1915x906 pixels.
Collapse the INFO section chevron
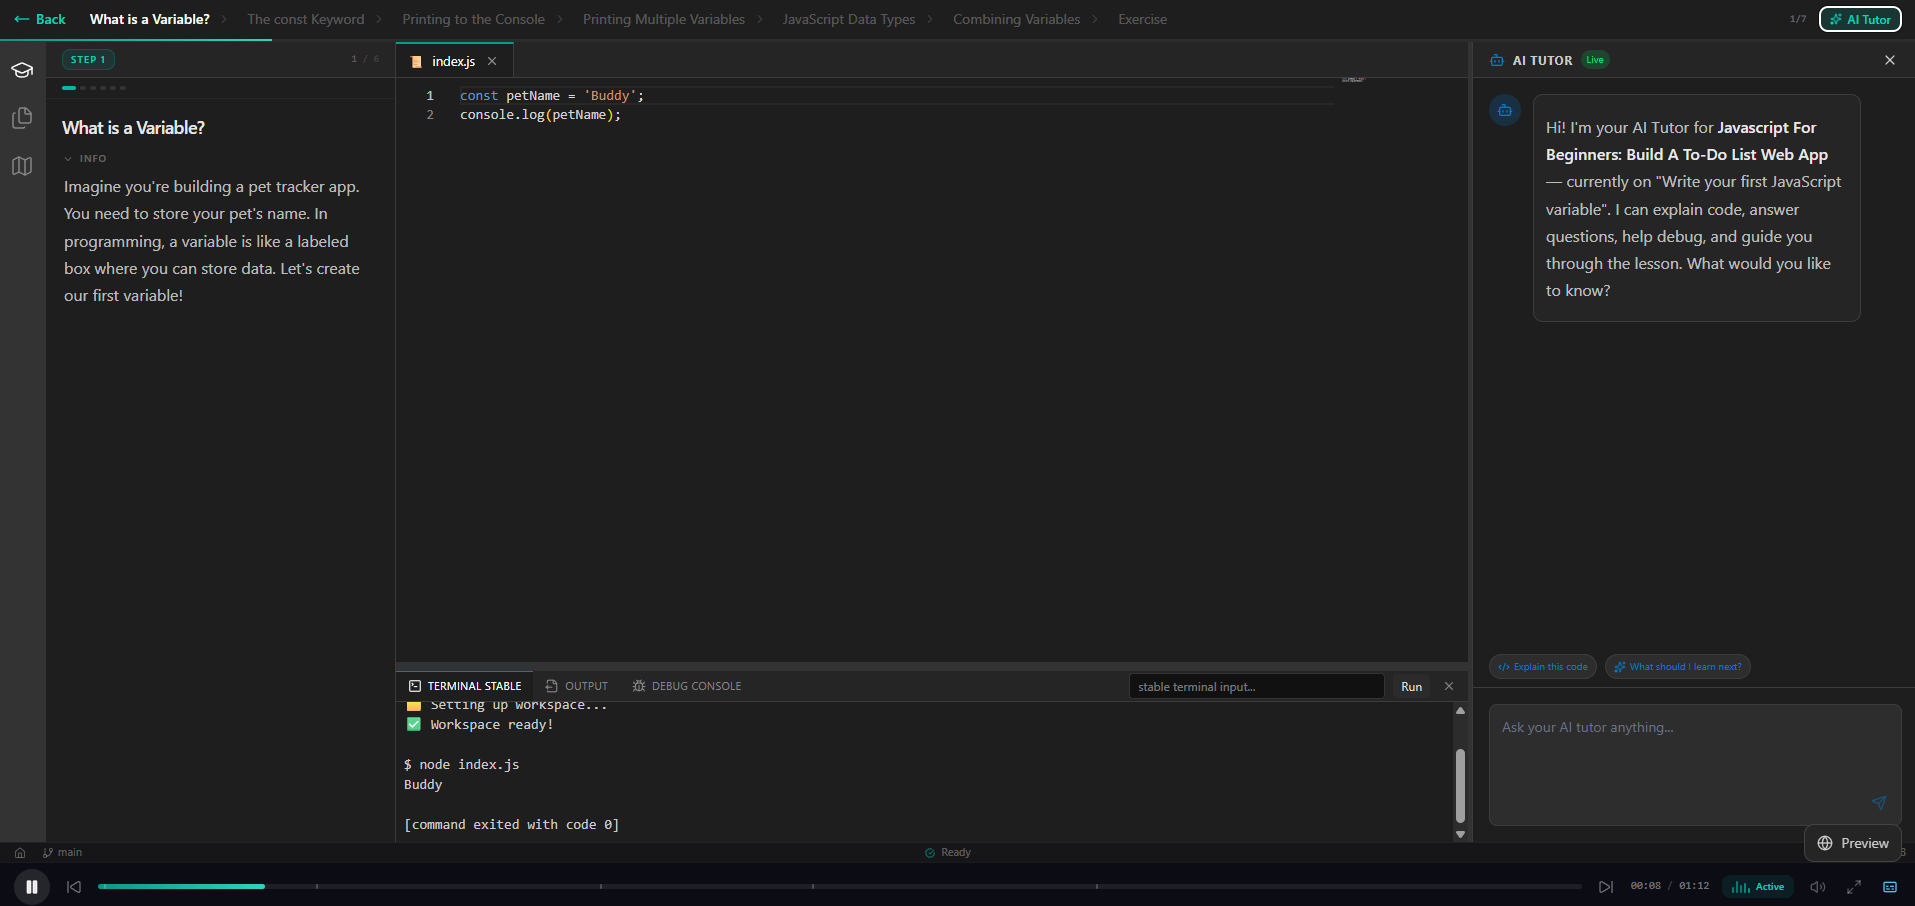point(68,159)
